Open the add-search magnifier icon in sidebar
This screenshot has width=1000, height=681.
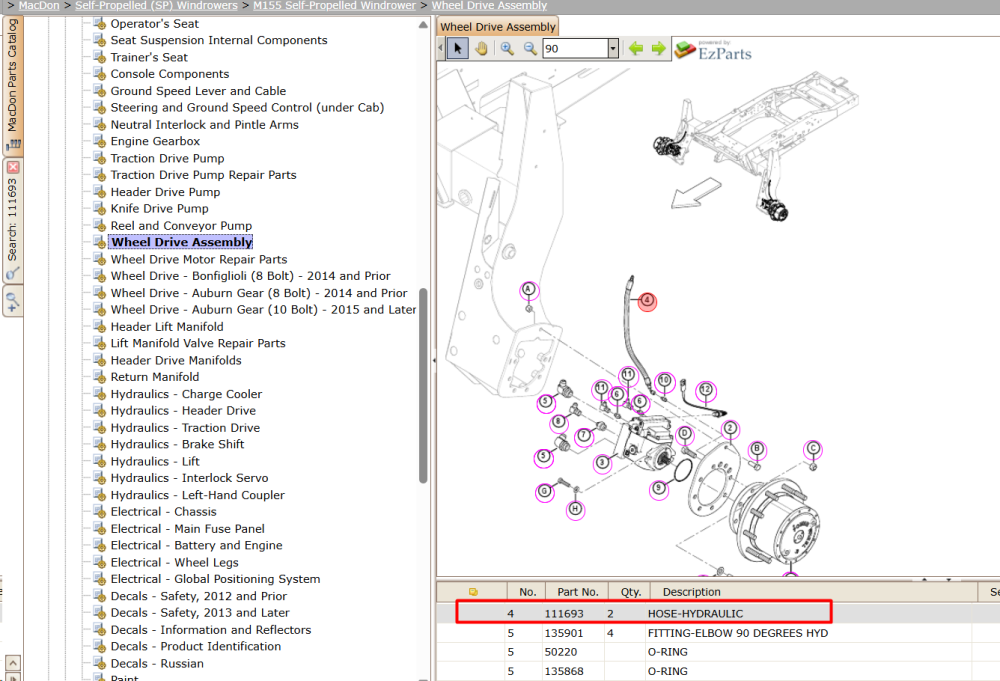point(13,301)
